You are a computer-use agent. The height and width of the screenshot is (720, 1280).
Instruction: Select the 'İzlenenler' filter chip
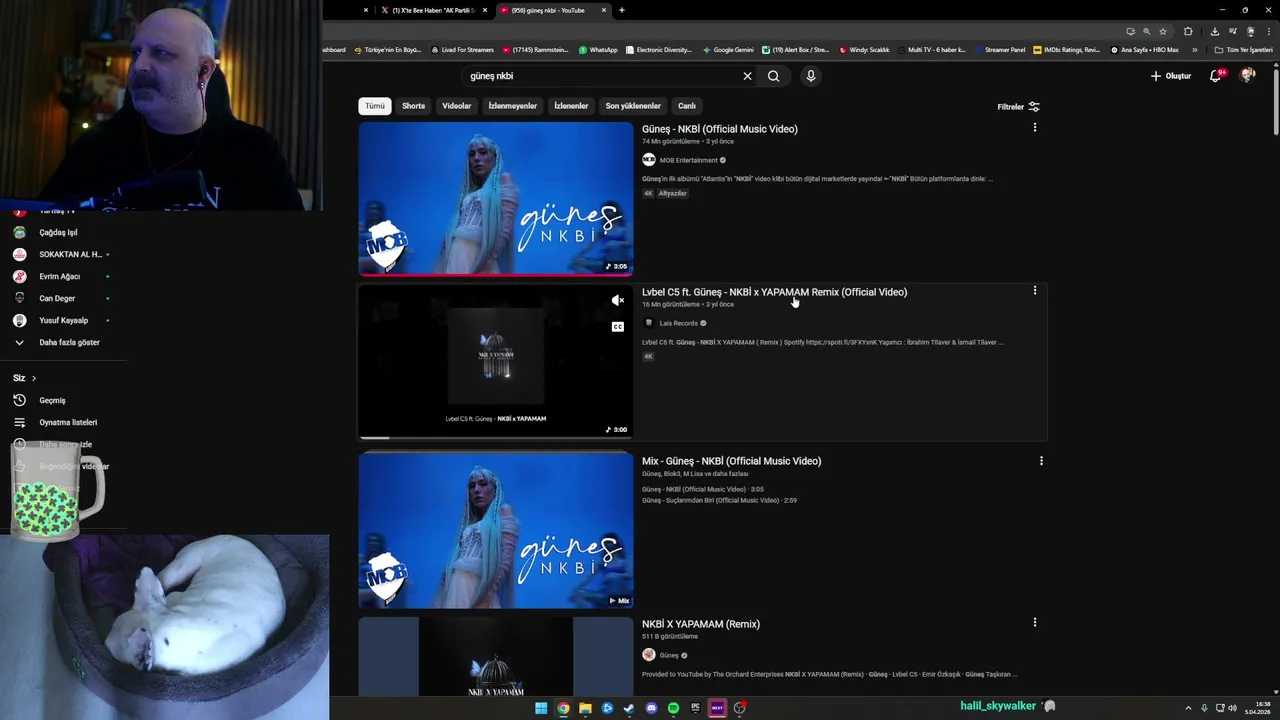(572, 106)
